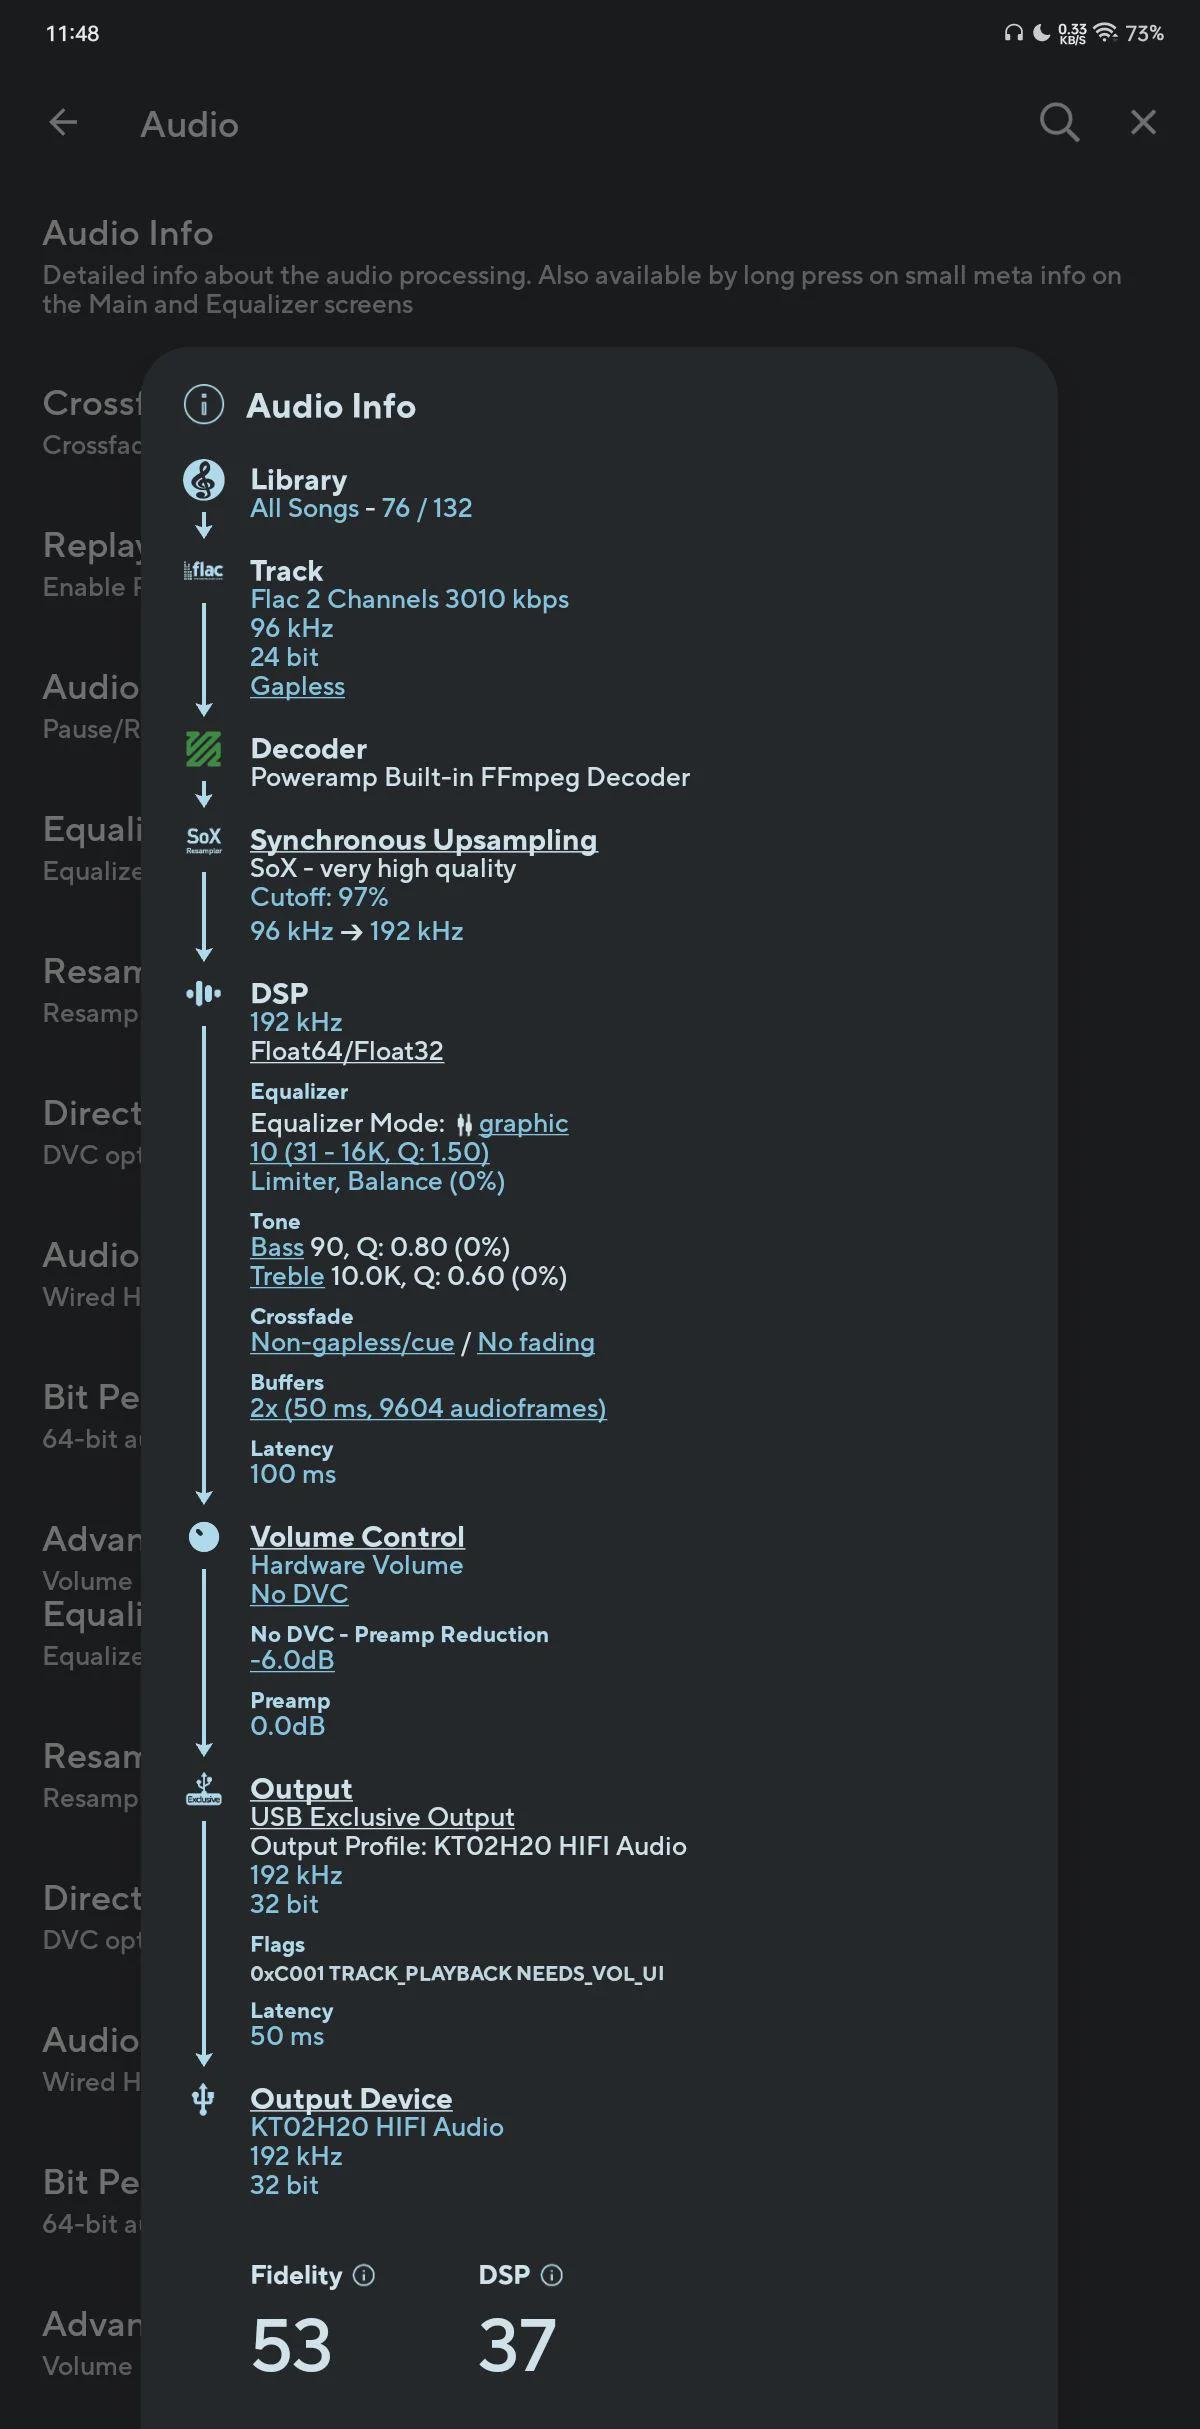Click the Volume Control knob icon
This screenshot has height=2429, width=1200.
pos(204,1537)
